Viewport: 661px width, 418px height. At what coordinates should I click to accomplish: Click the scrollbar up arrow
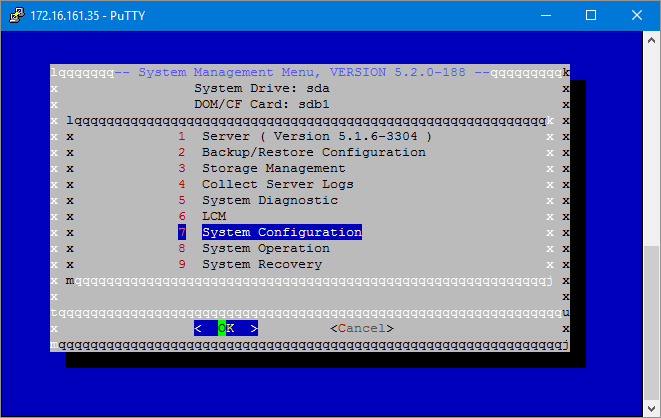(x=651, y=40)
